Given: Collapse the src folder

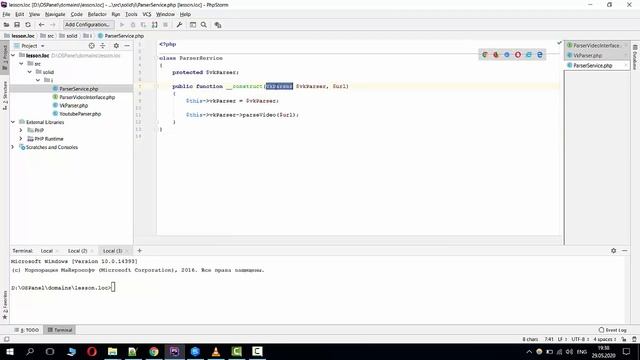Looking at the screenshot, I should 21,64.
